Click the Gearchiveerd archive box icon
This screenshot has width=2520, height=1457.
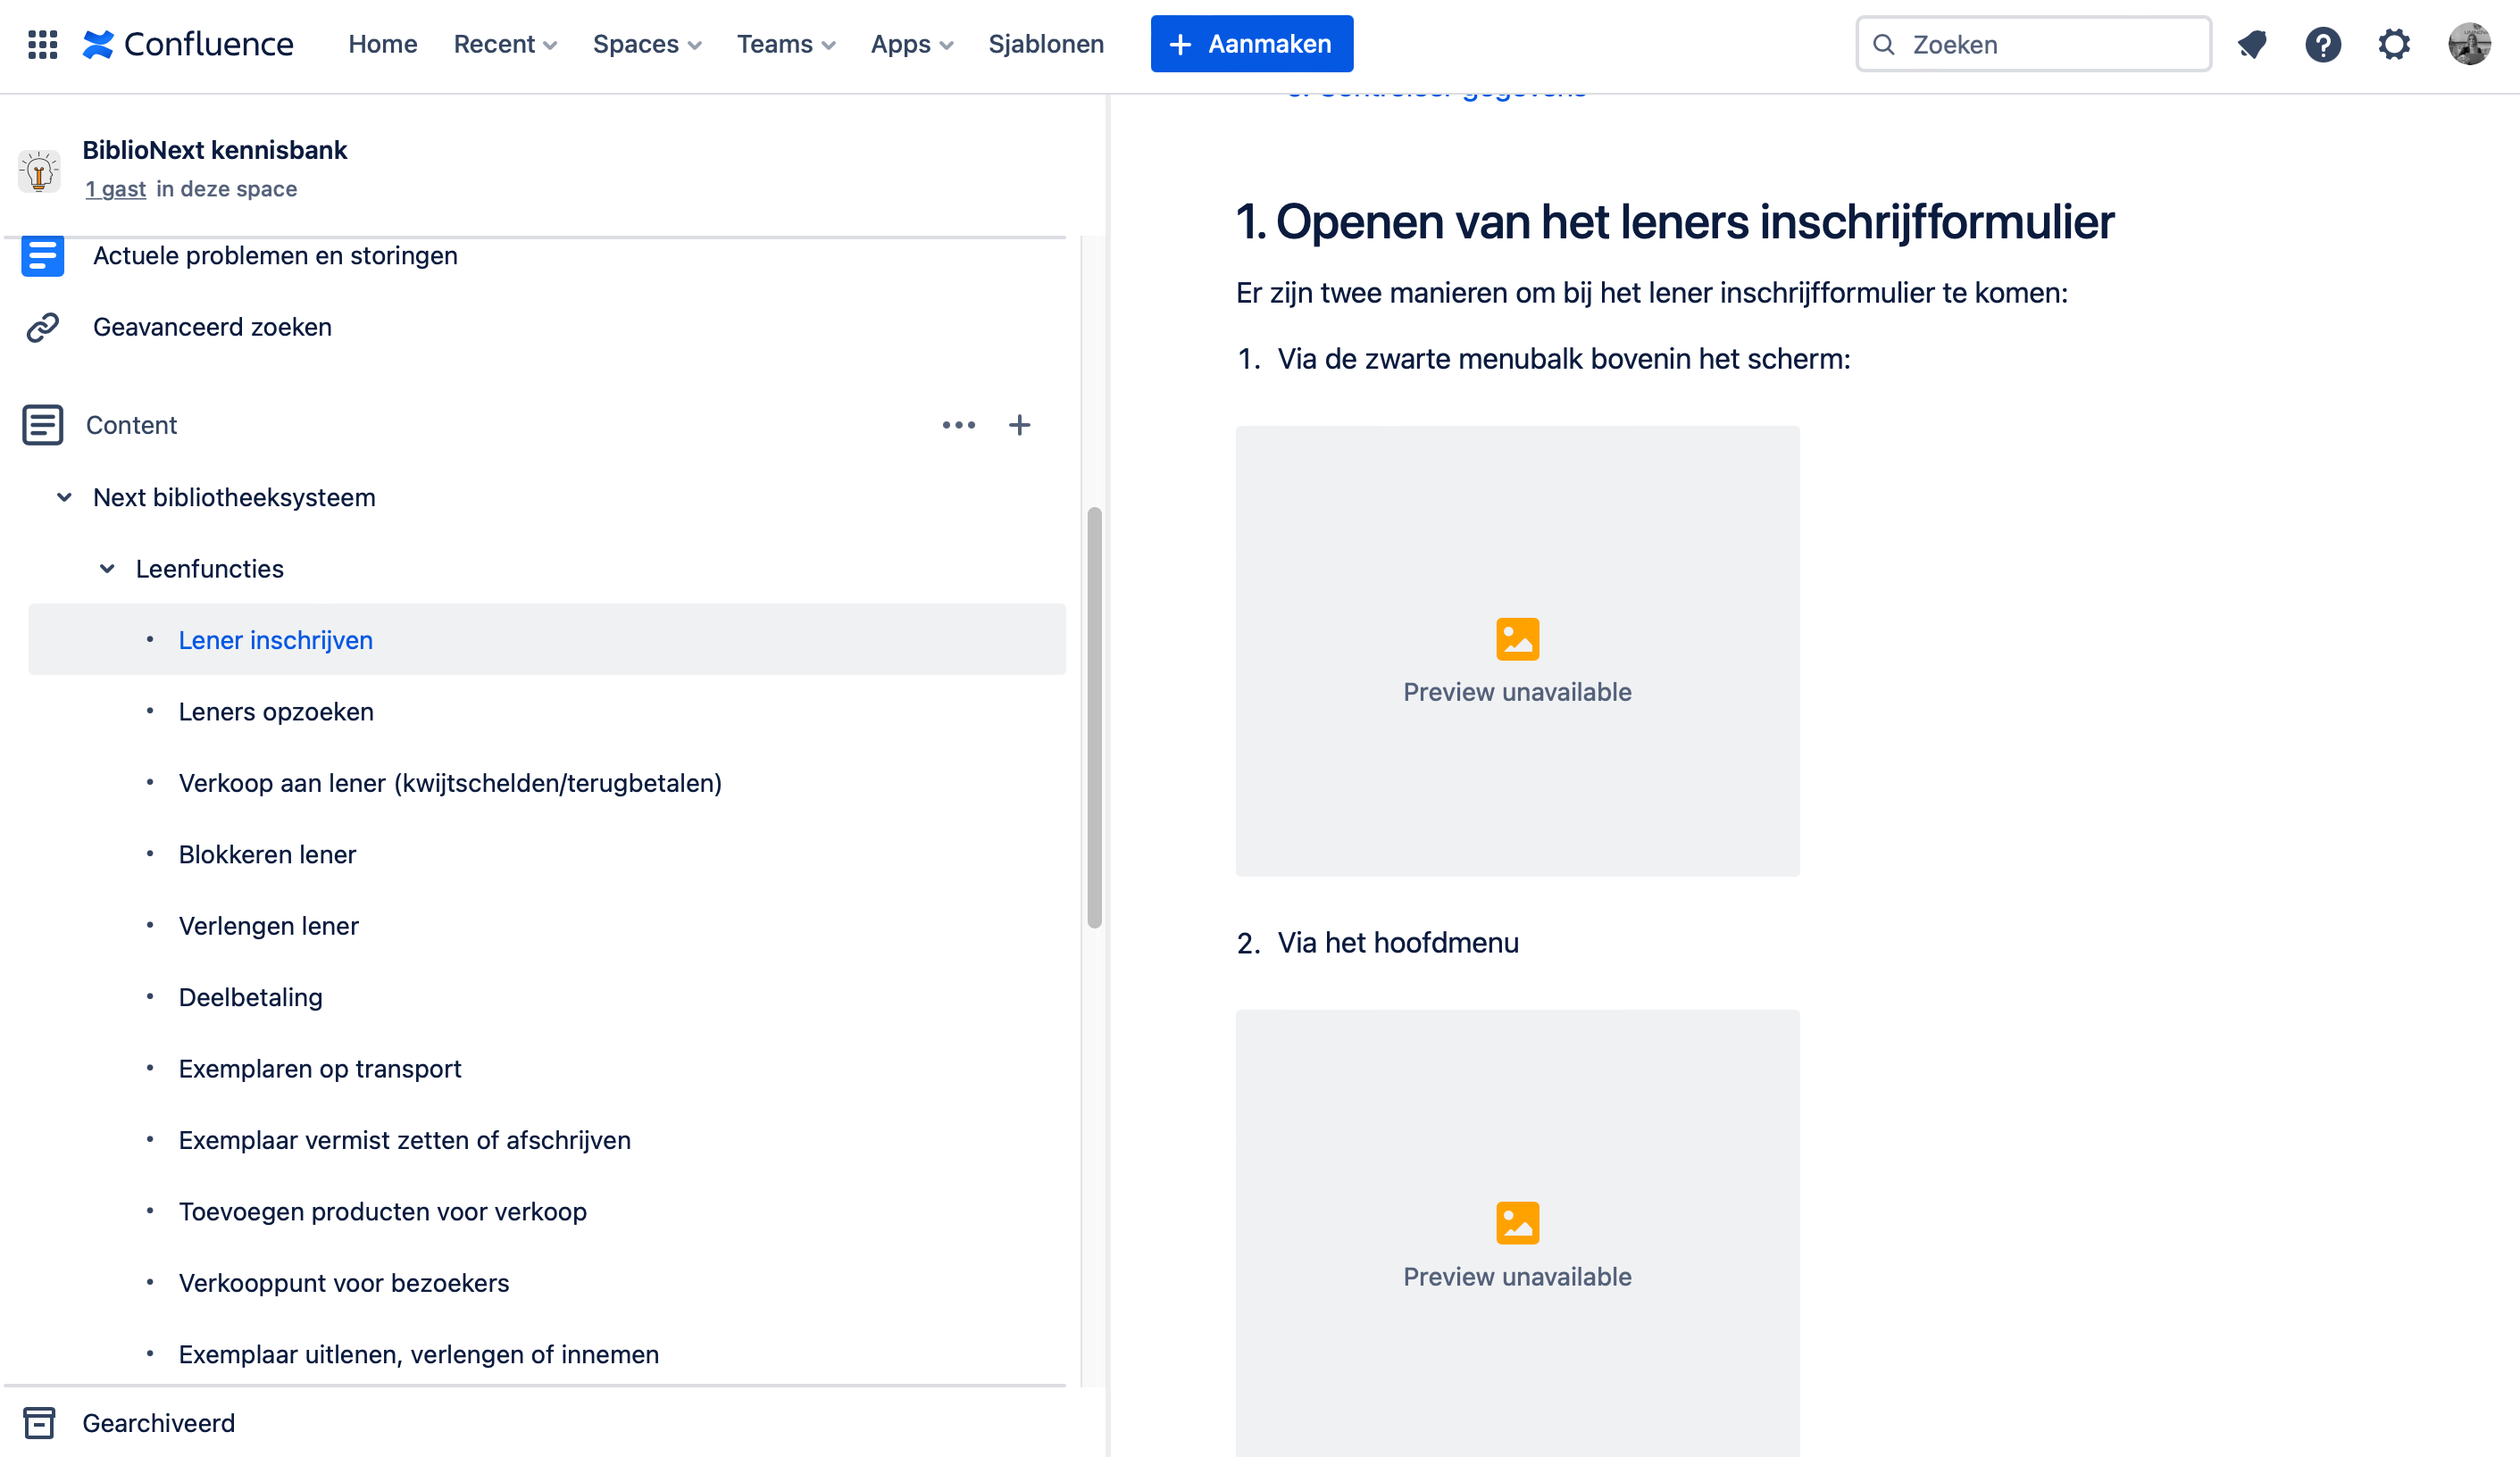point(39,1423)
